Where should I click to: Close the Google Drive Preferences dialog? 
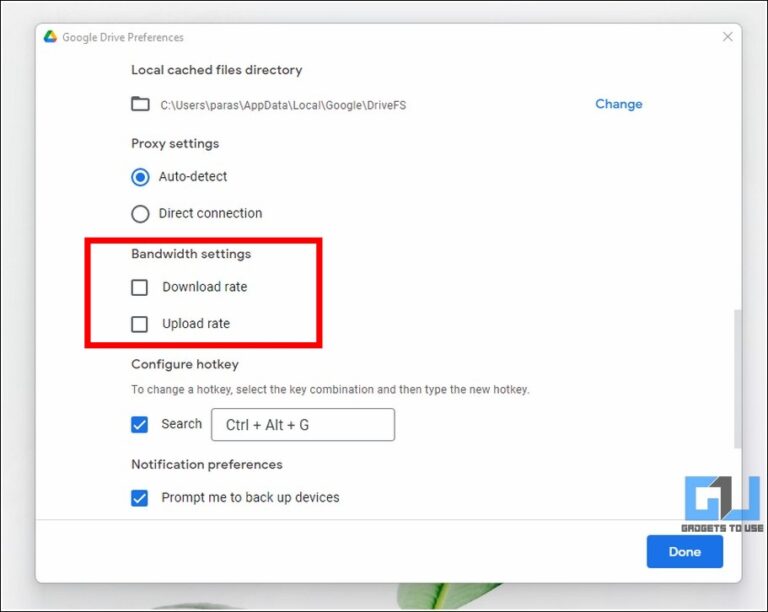[x=728, y=37]
